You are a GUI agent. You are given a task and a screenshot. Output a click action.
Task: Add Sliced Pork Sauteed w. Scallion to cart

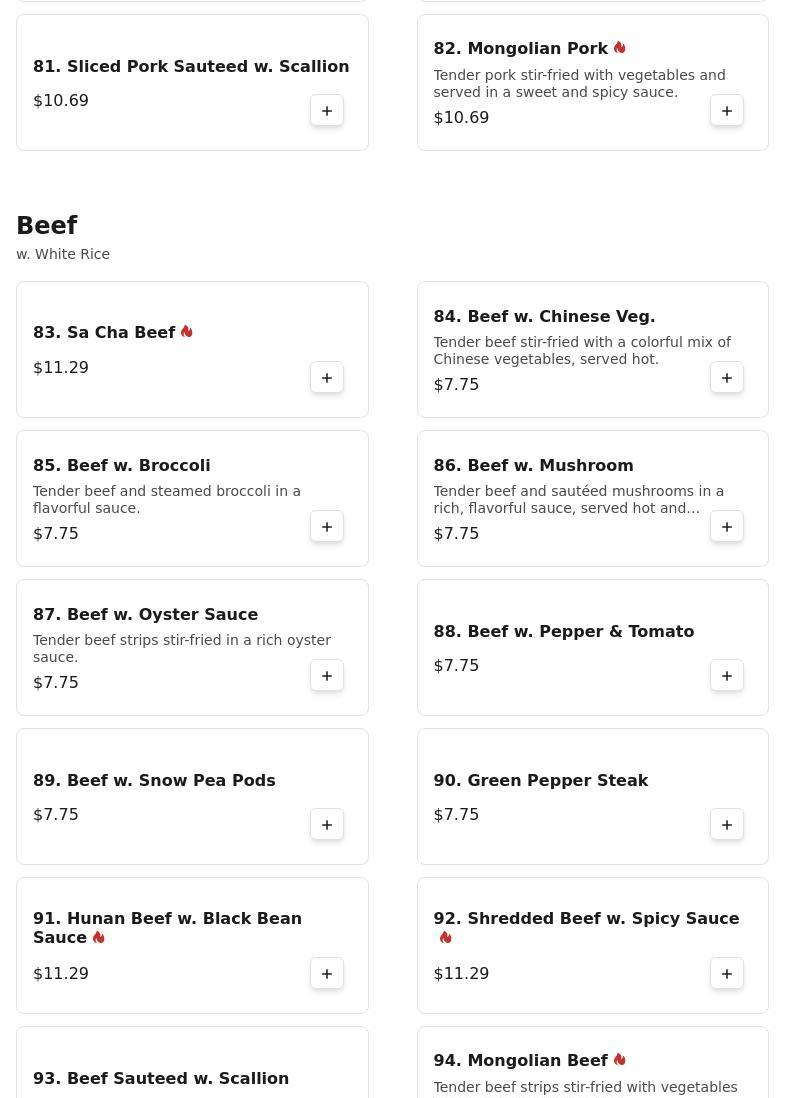(327, 111)
